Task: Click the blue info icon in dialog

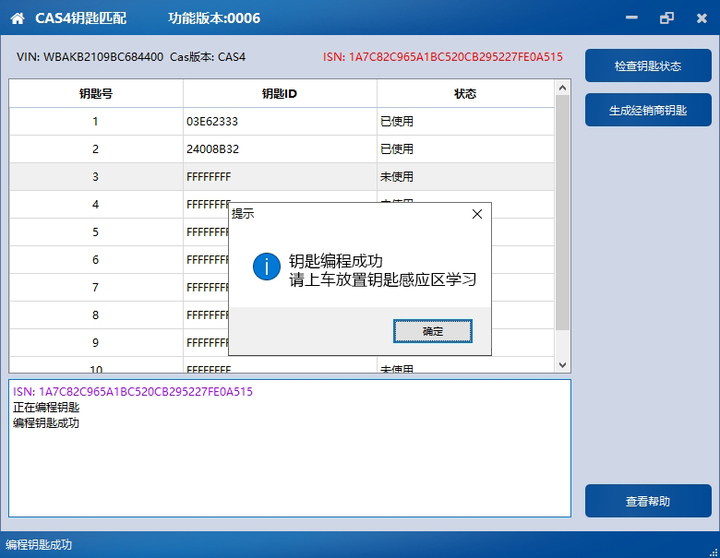Action: (266, 266)
